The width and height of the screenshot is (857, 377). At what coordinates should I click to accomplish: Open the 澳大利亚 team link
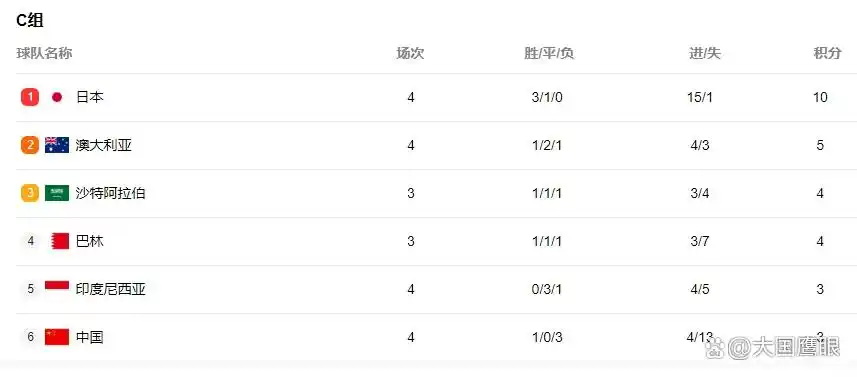[104, 145]
